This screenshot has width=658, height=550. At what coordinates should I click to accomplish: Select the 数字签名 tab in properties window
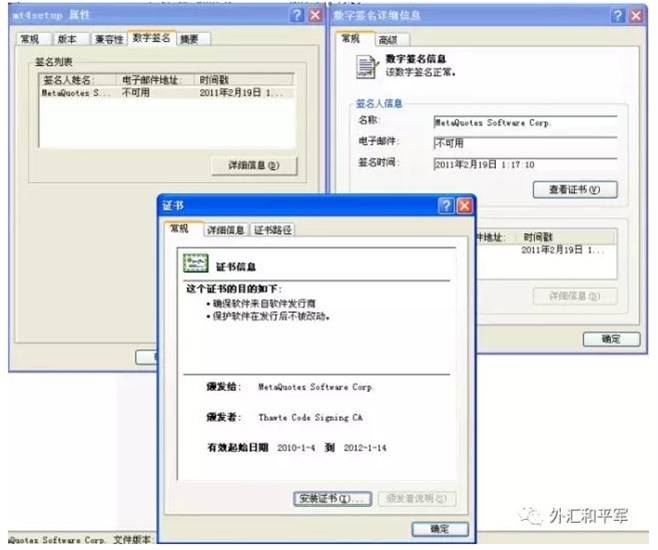click(151, 38)
